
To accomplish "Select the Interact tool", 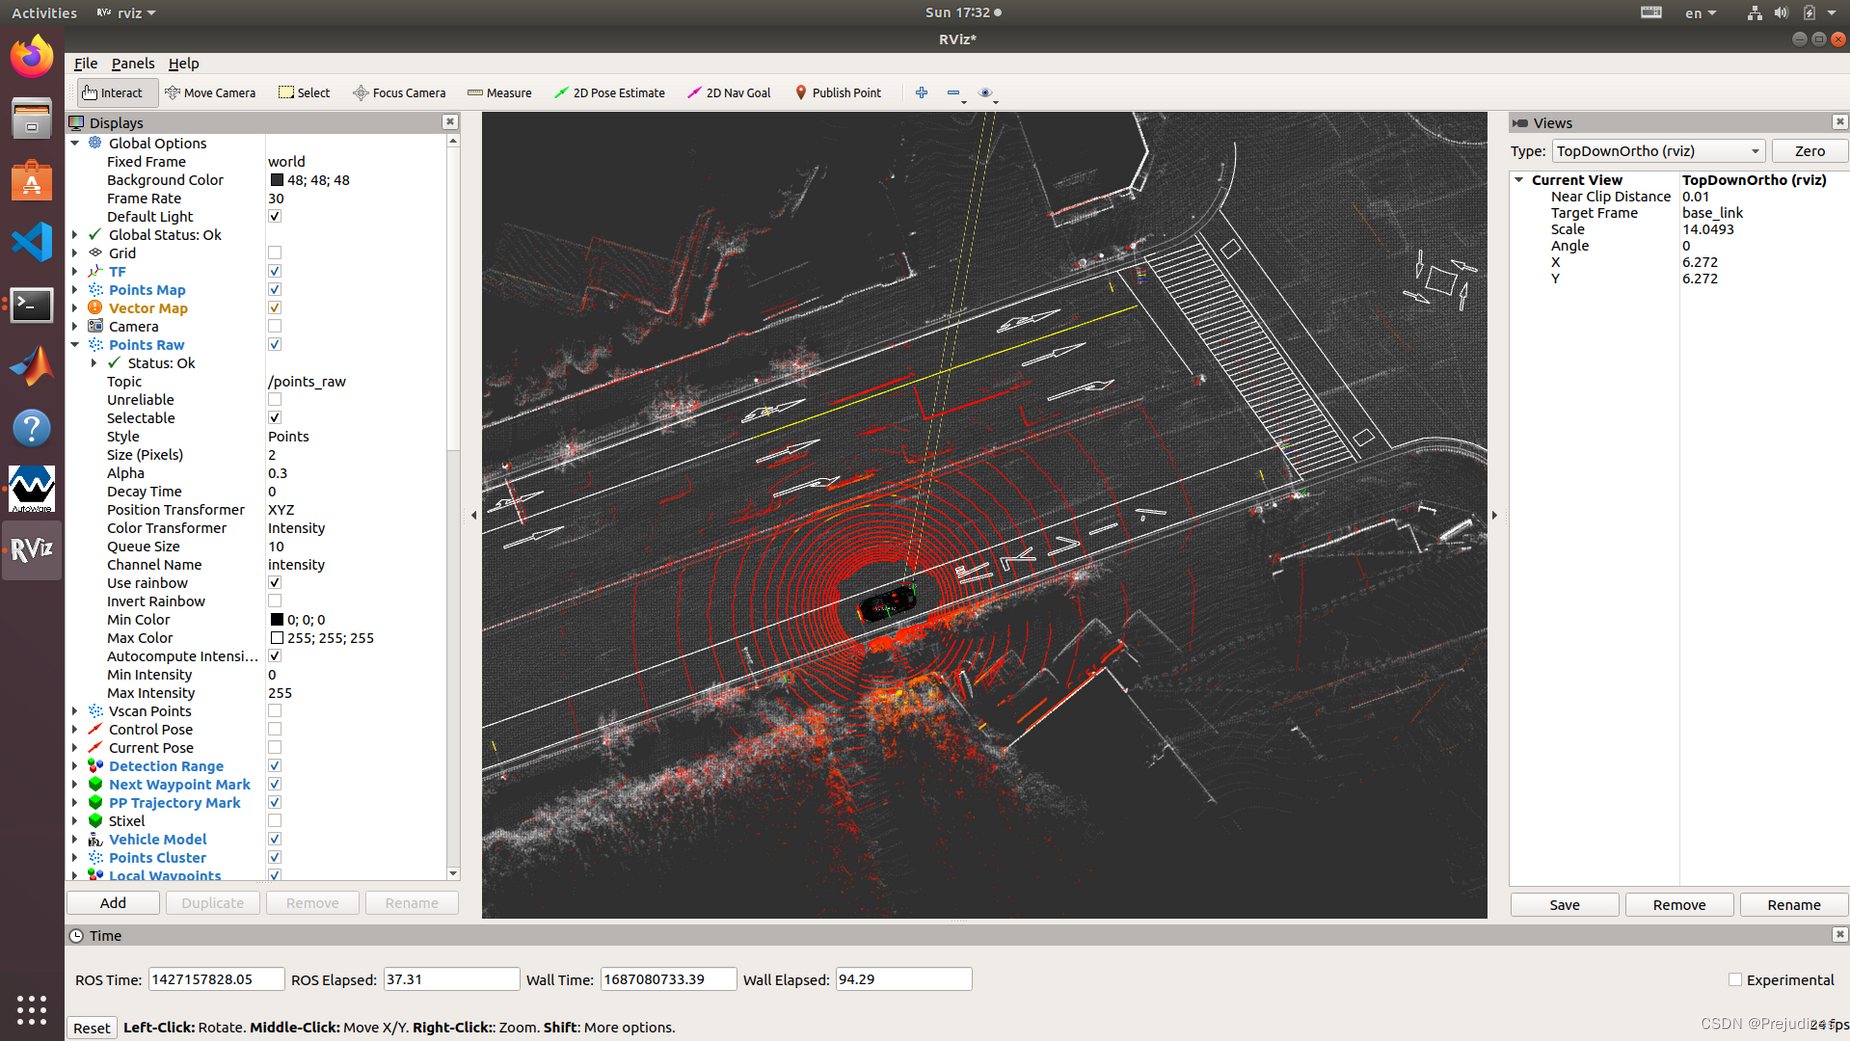I will point(116,92).
